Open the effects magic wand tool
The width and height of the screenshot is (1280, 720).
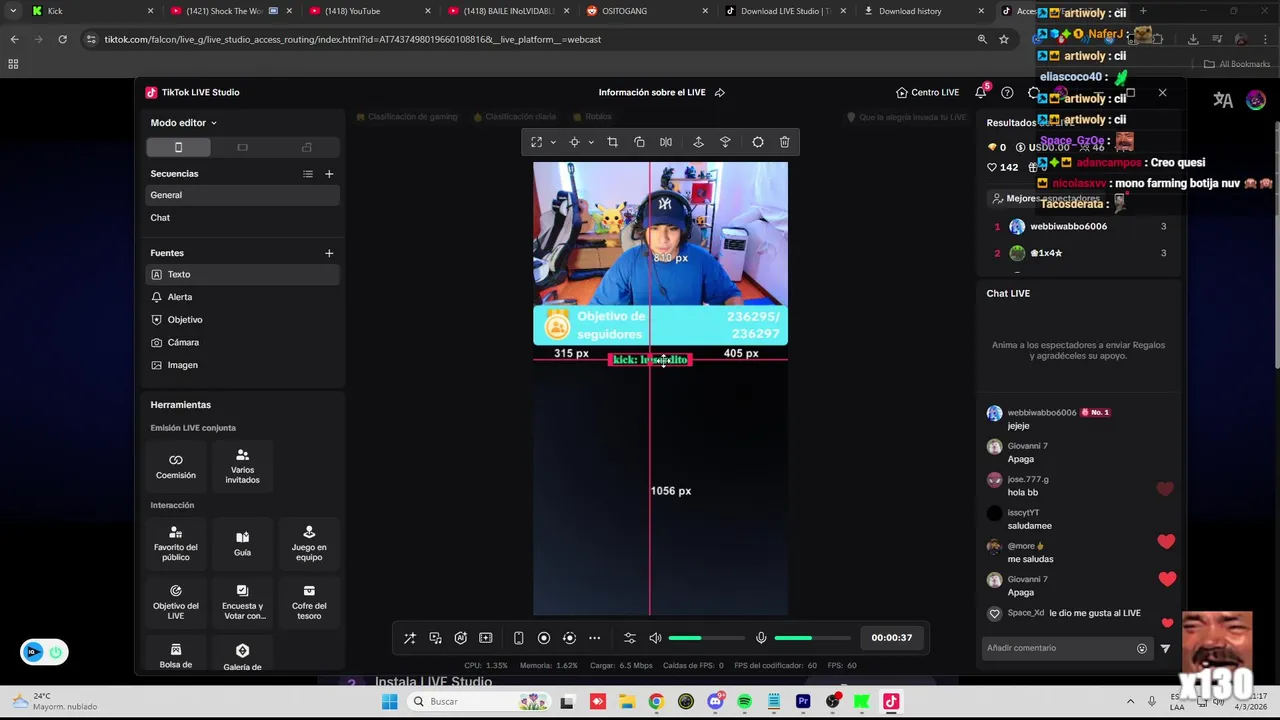pos(410,638)
